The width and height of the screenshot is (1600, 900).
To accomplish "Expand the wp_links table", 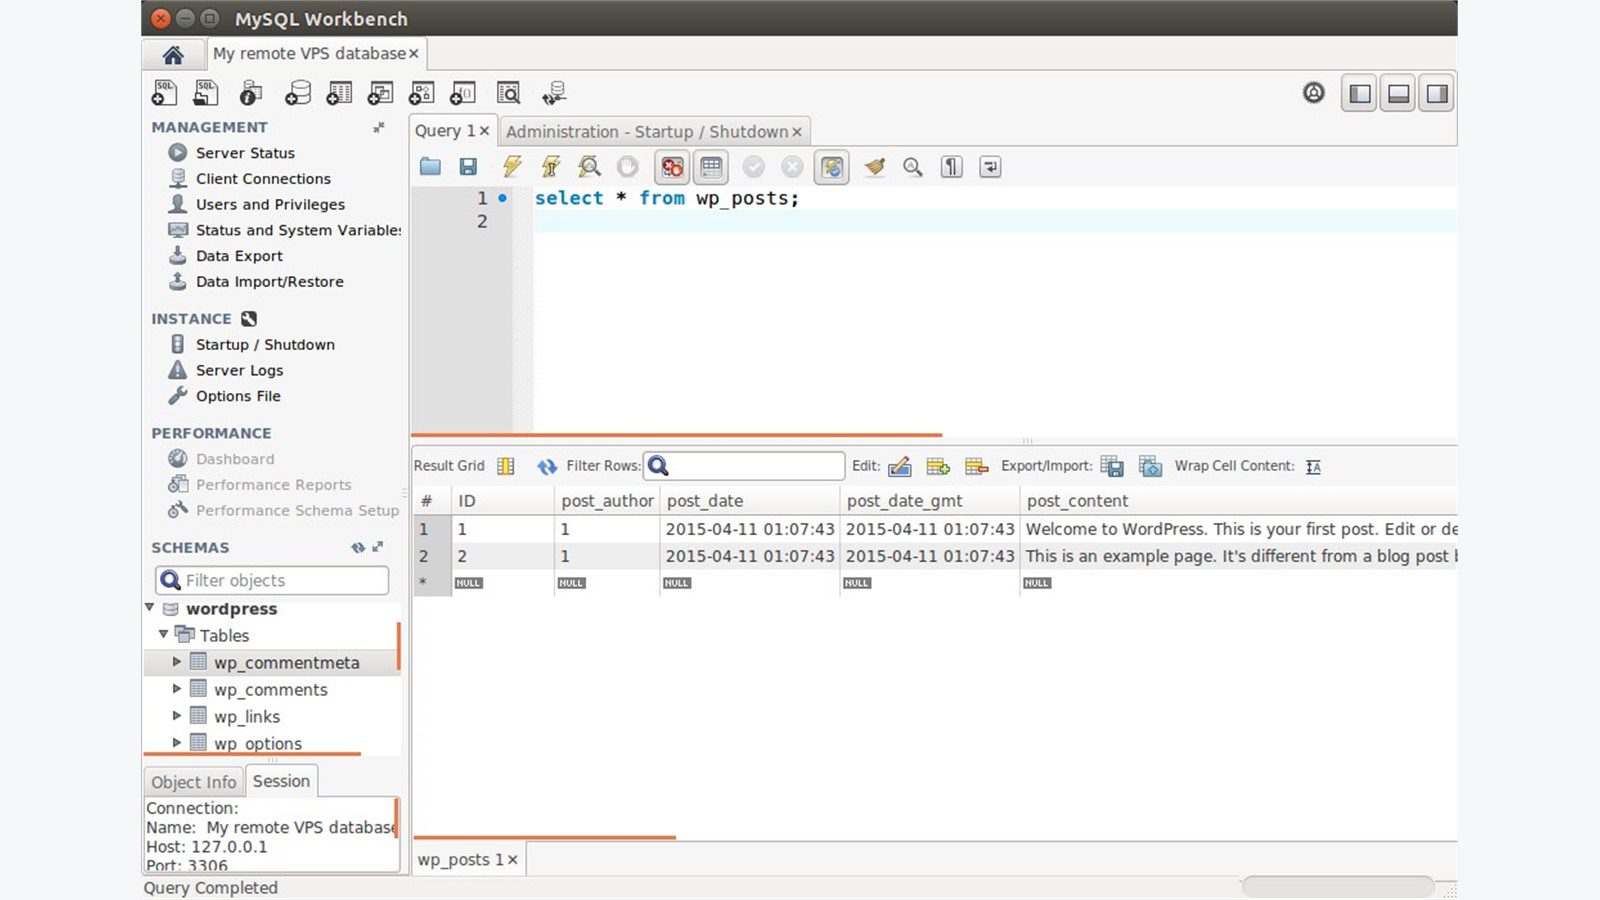I will [x=177, y=716].
